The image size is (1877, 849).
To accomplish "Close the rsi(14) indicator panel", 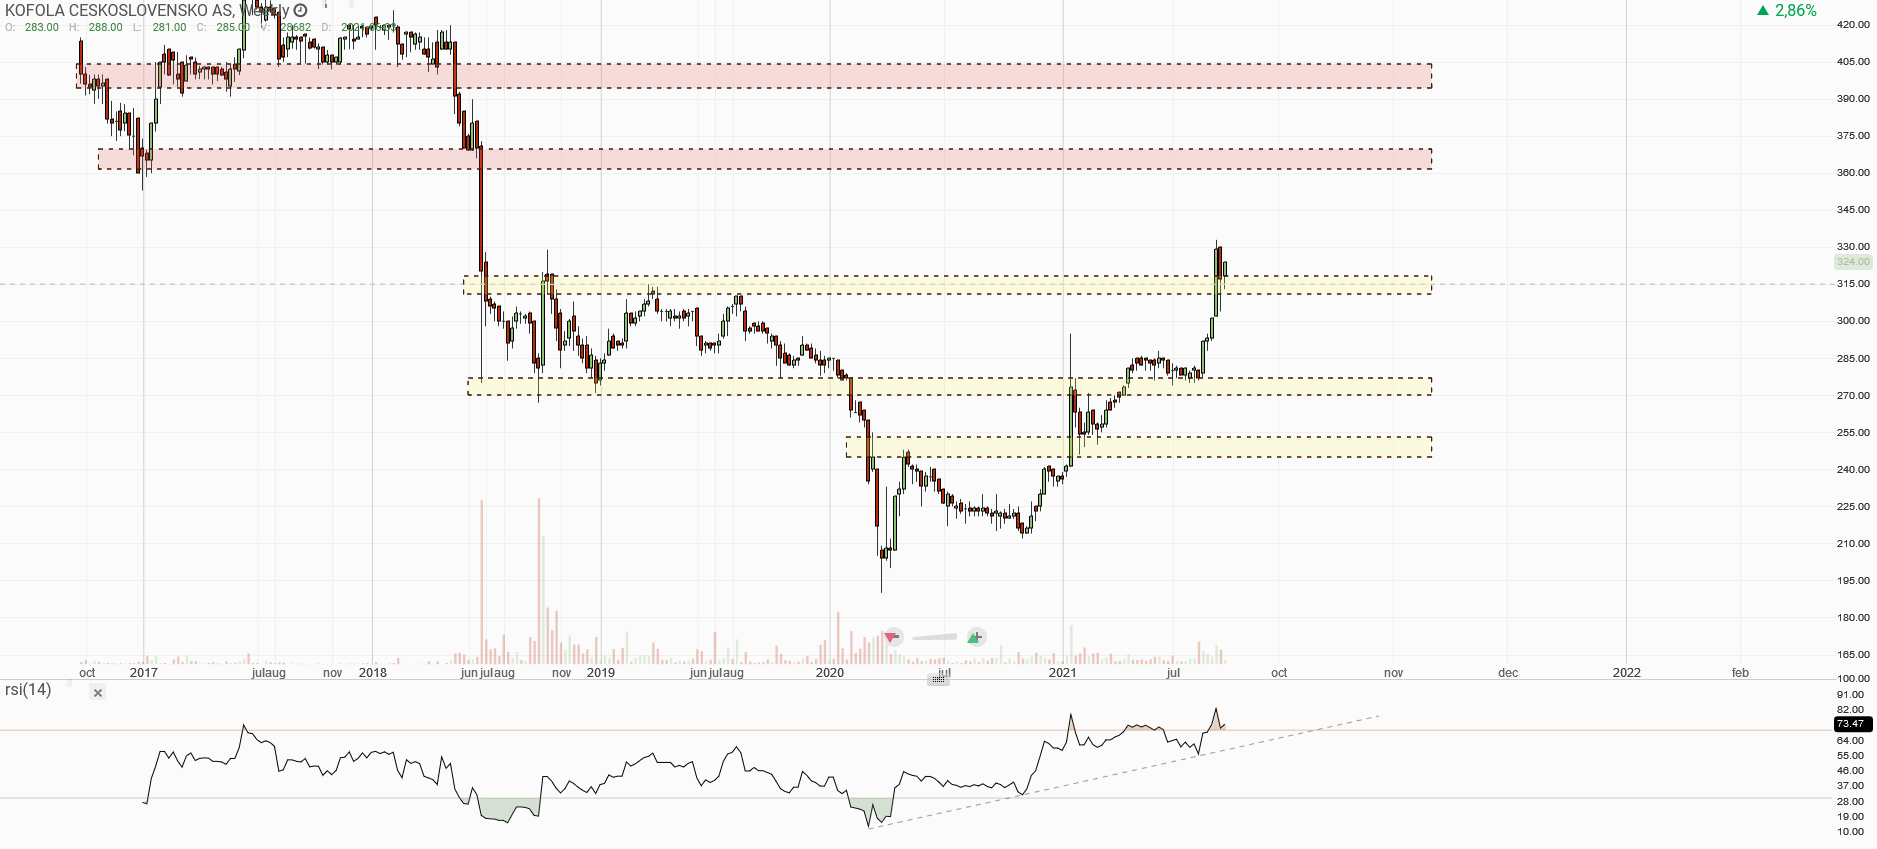I will 97,693.
